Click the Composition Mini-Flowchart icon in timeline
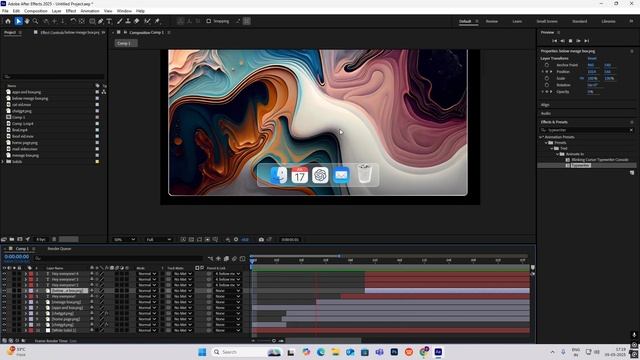This screenshot has height=360, width=640. (x=210, y=258)
